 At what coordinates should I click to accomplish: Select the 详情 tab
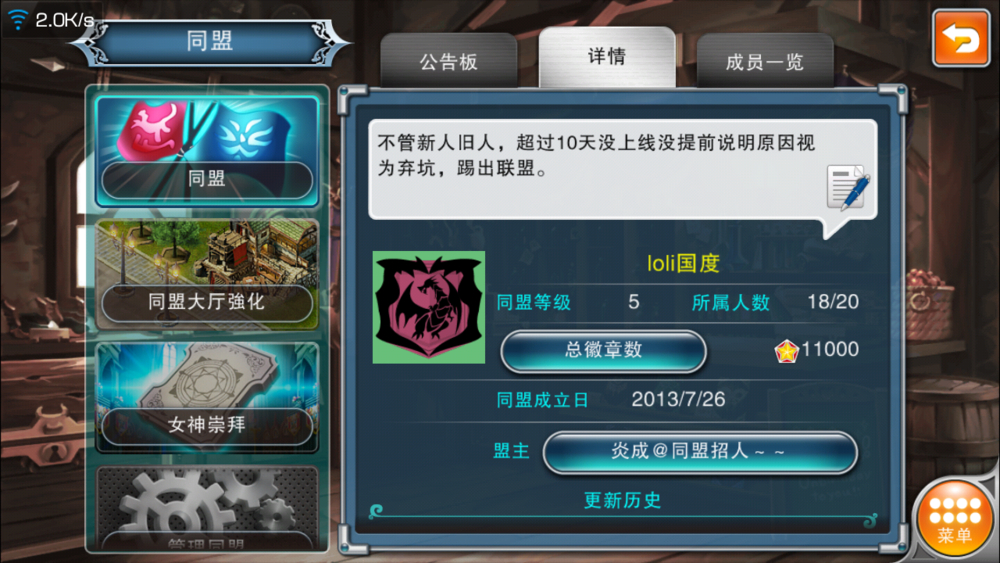click(x=607, y=57)
